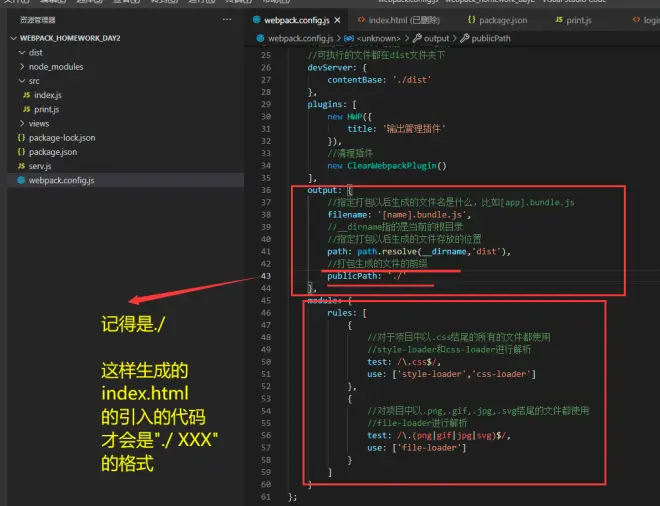Expand the views folder chevron
Screen dimensions: 660x506
click(22, 123)
